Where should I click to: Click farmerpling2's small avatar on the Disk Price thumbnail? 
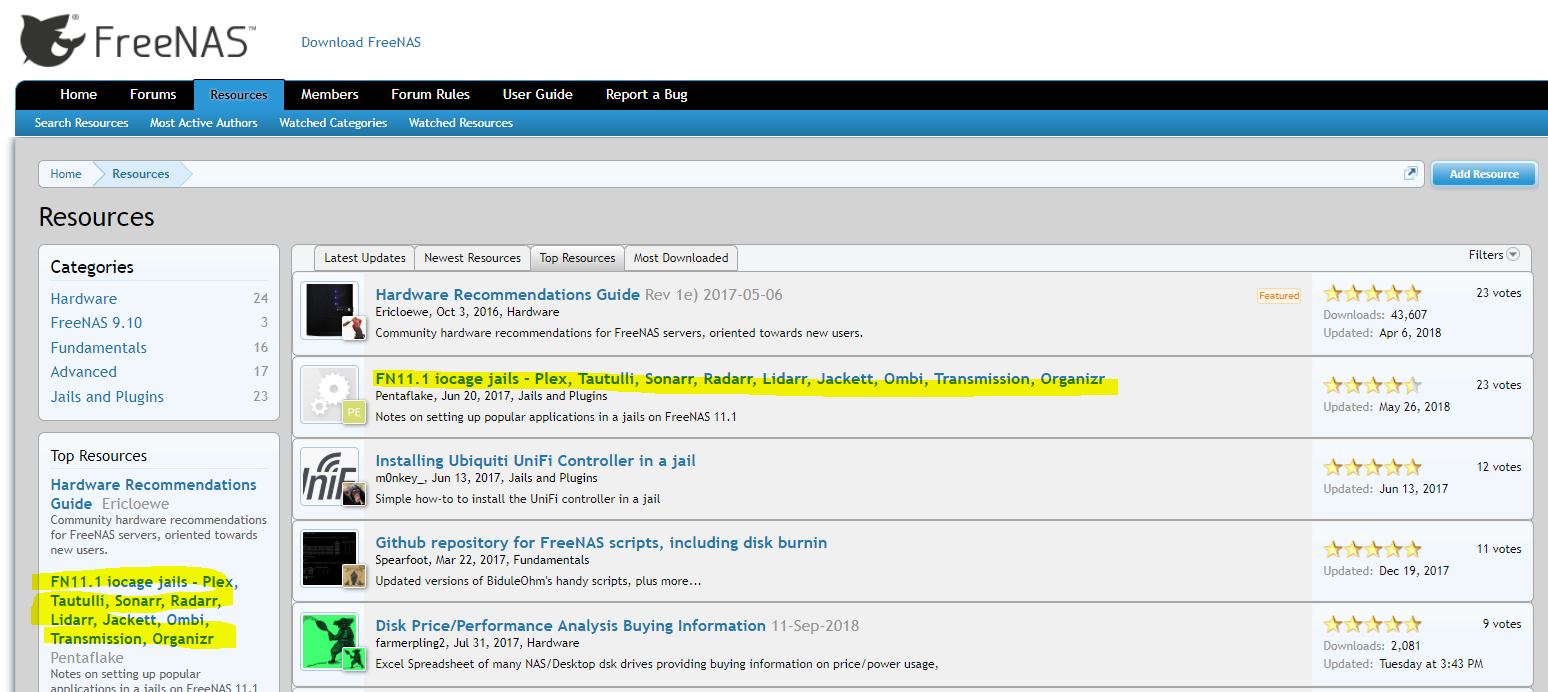click(x=353, y=659)
